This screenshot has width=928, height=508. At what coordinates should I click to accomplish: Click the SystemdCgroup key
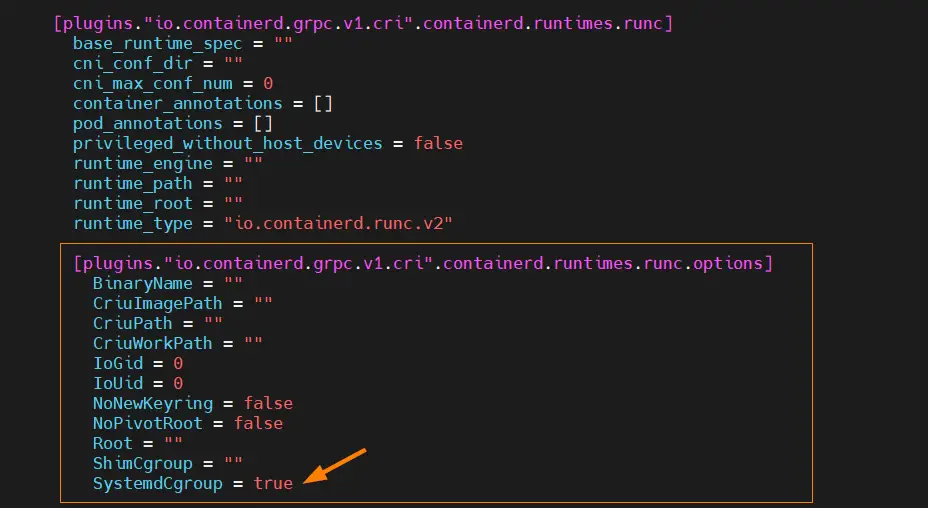pos(158,484)
